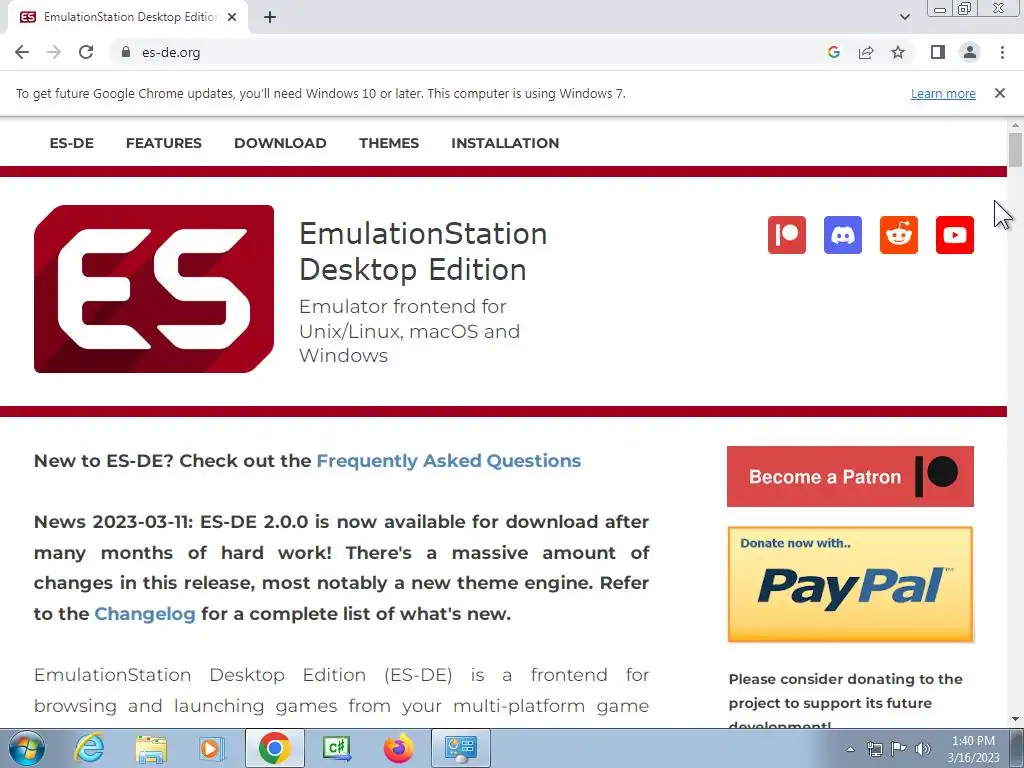Viewport: 1024px width, 768px height.
Task: Click the 'Please consider donating' text
Action: (846, 702)
